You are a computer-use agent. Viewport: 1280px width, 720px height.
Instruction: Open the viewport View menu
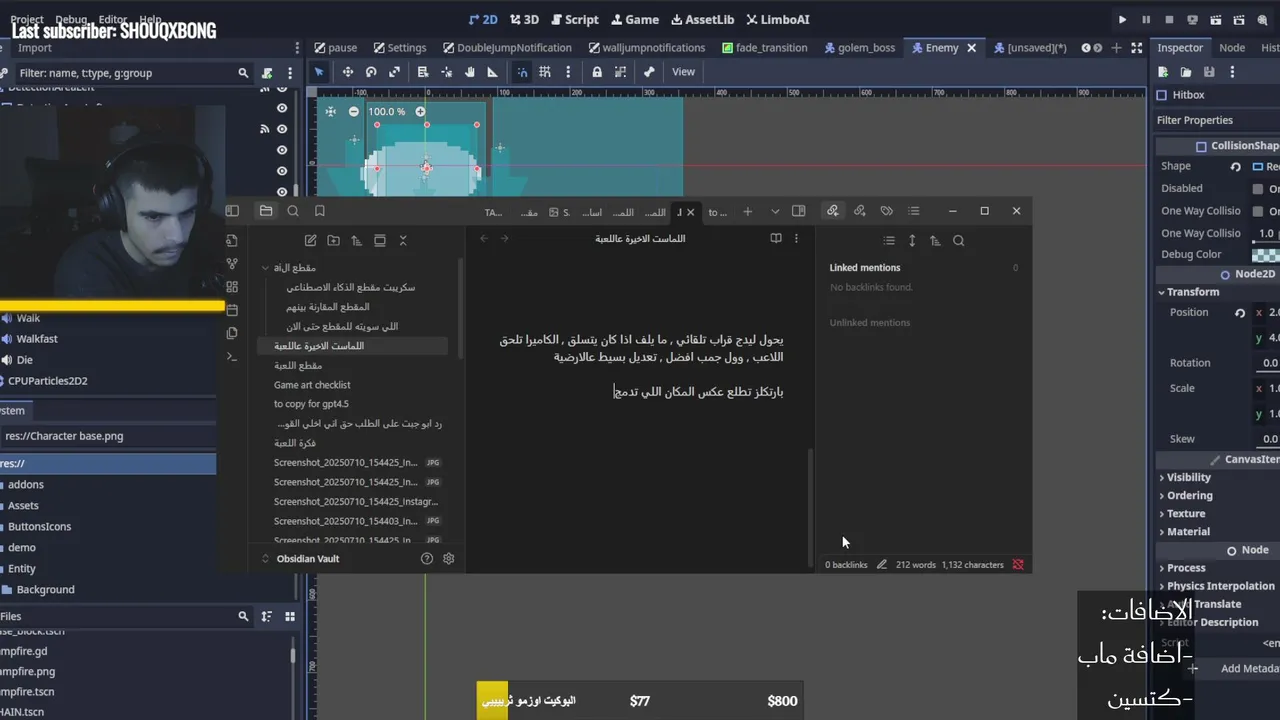pos(683,72)
